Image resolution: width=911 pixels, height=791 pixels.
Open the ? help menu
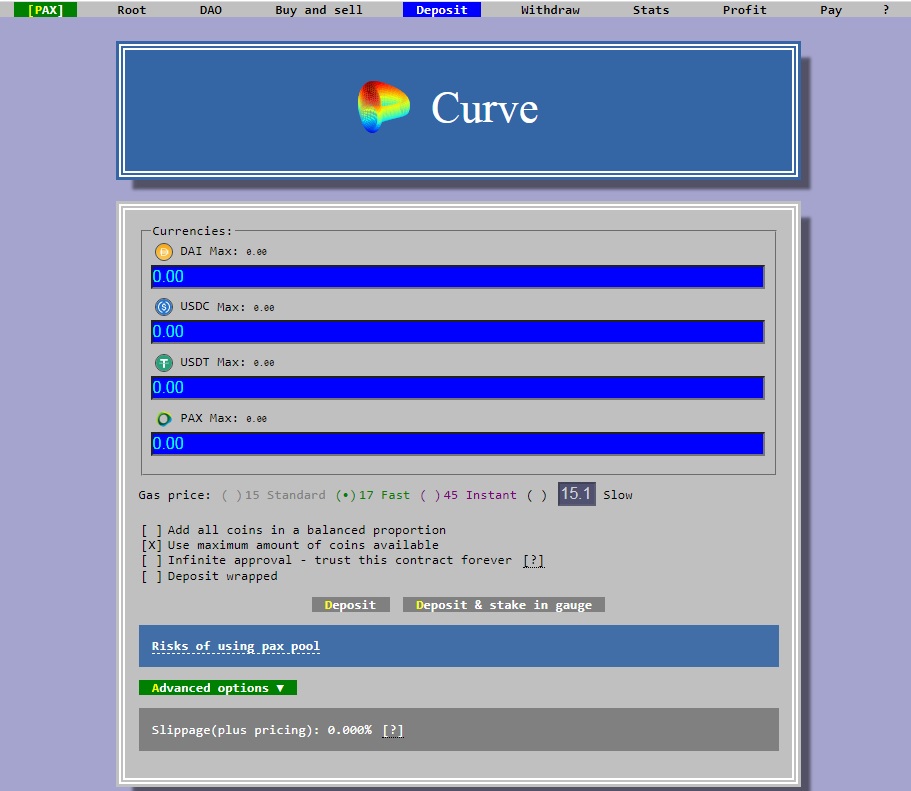885,10
